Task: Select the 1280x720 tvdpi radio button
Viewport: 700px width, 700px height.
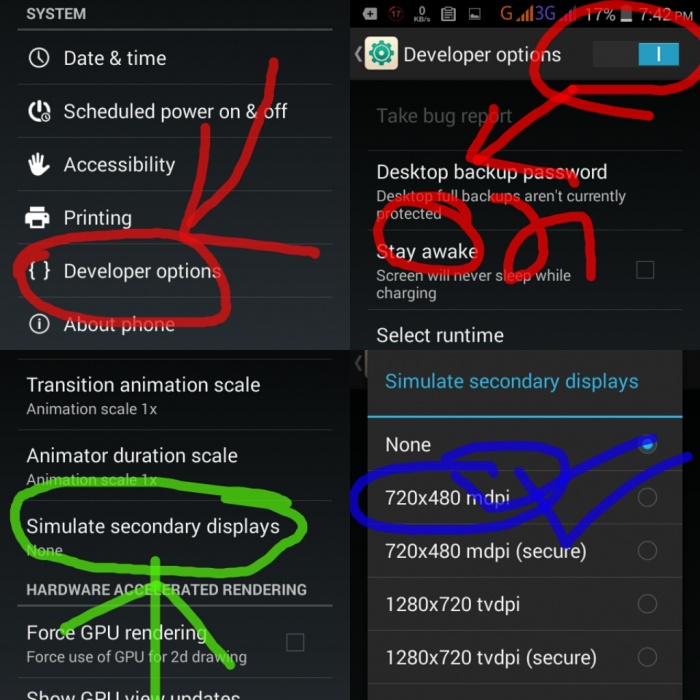Action: pyautogui.click(x=647, y=604)
